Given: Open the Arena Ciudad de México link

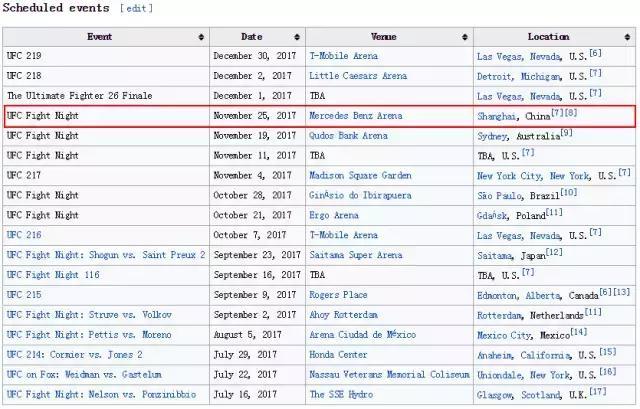Looking at the screenshot, I should click(x=362, y=335).
